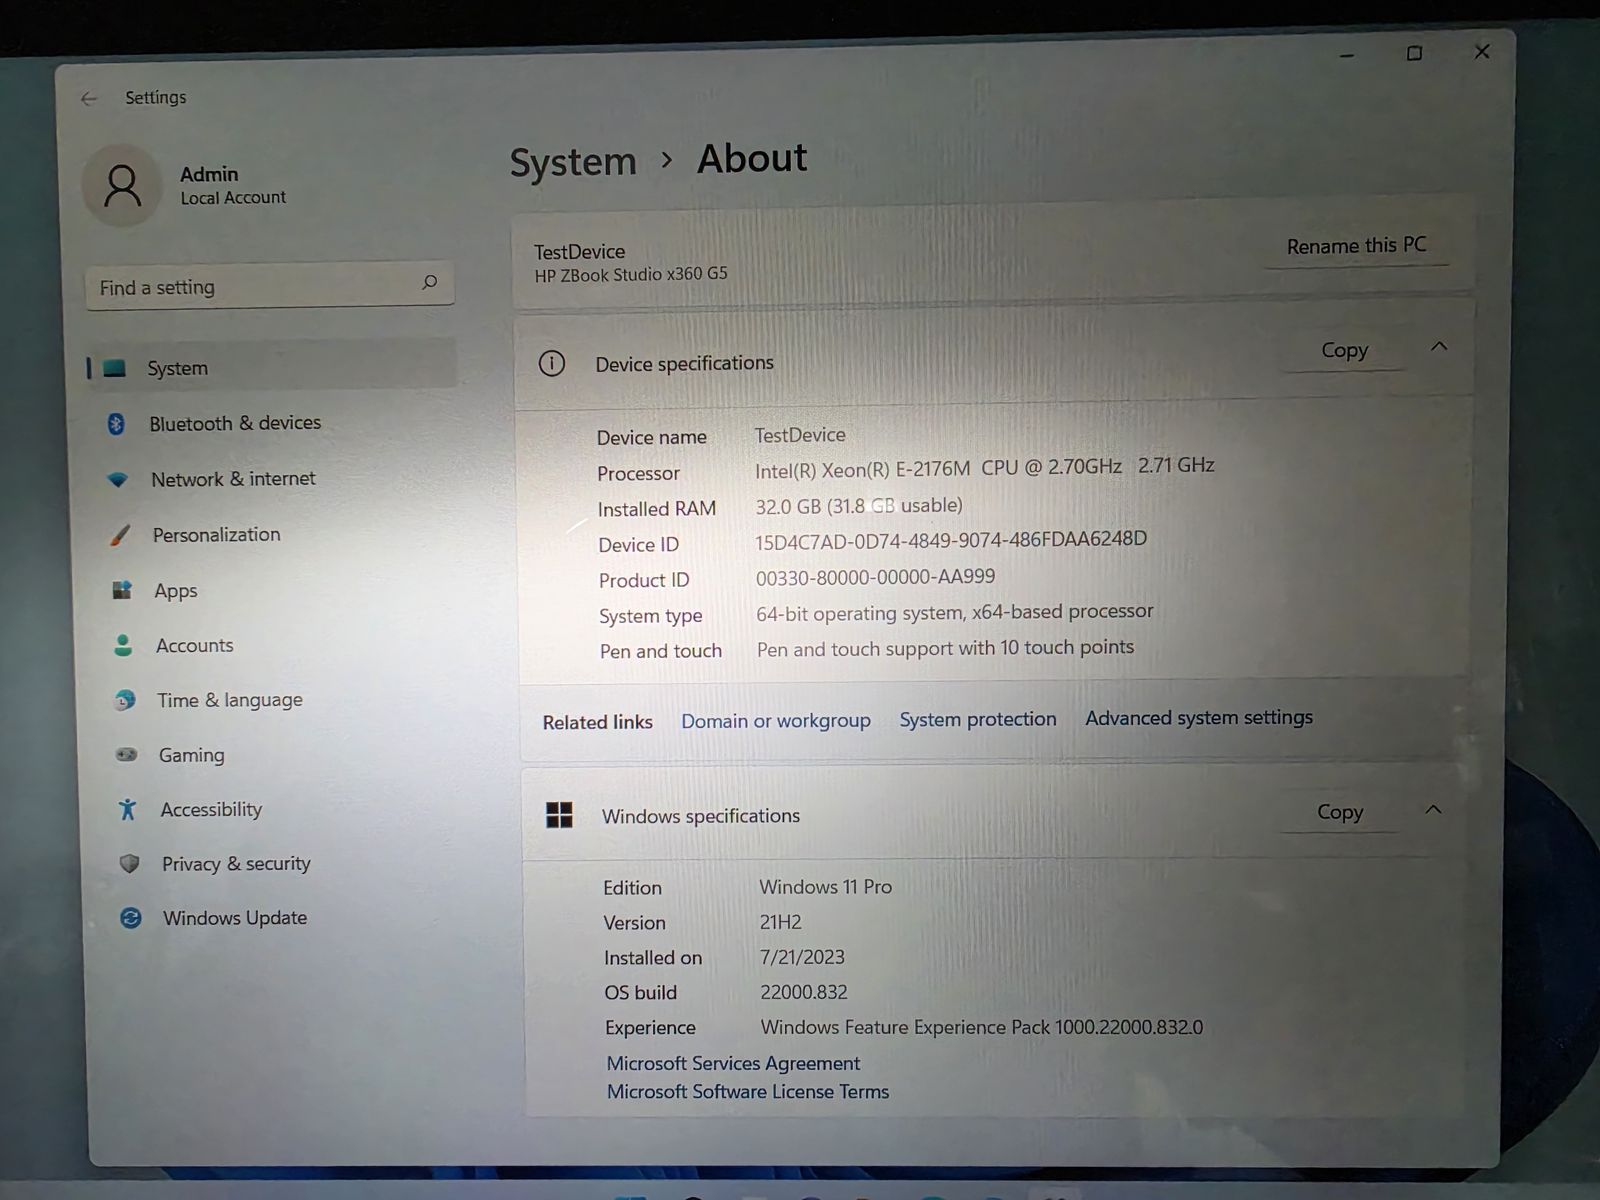Image resolution: width=1600 pixels, height=1200 pixels.
Task: Open Advanced system settings link
Action: (1198, 718)
